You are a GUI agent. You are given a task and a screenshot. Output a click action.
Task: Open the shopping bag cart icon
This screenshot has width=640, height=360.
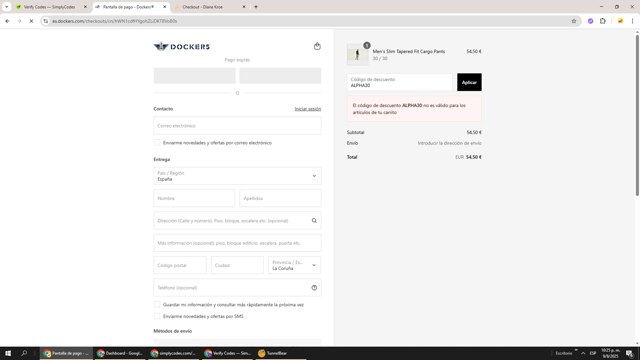click(x=317, y=46)
